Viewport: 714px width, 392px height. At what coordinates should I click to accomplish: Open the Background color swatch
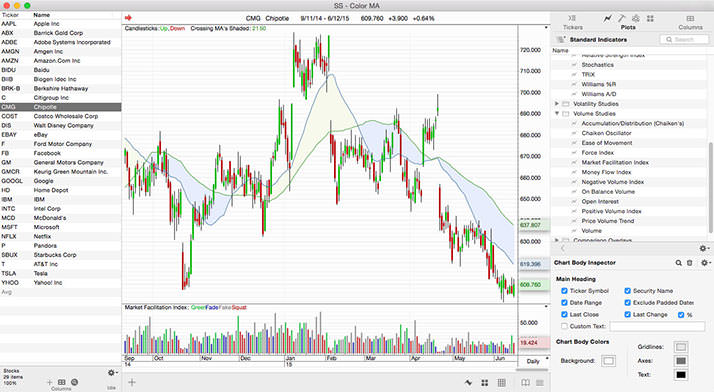point(608,361)
